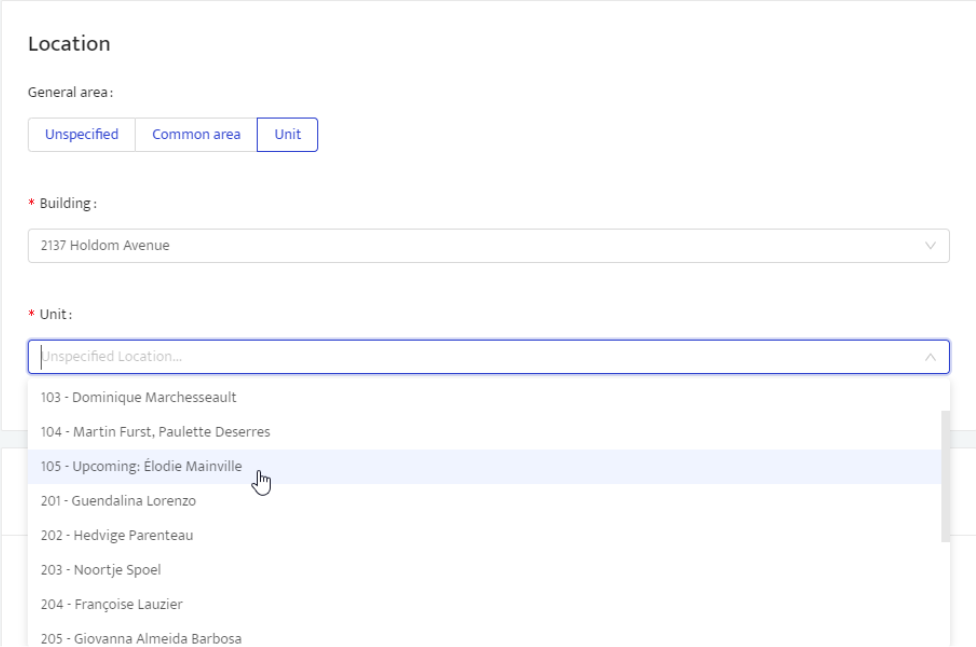The image size is (976, 647).
Task: Collapse the Unit list with the up chevron
Action: (x=930, y=357)
